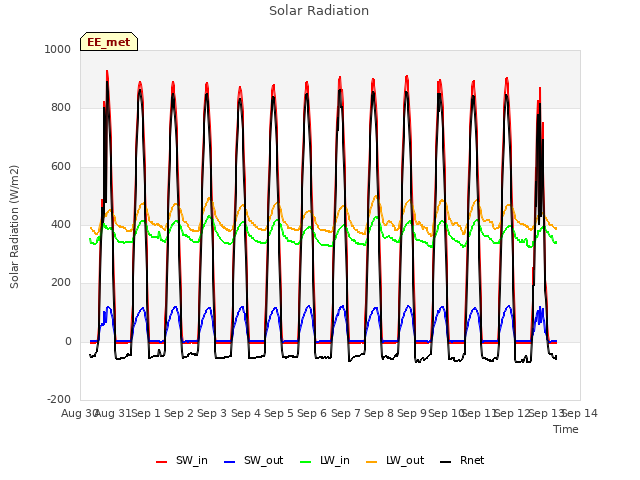Click the Sep 14 x-axis tick label
Screen dimensions: 640x480
point(580,413)
